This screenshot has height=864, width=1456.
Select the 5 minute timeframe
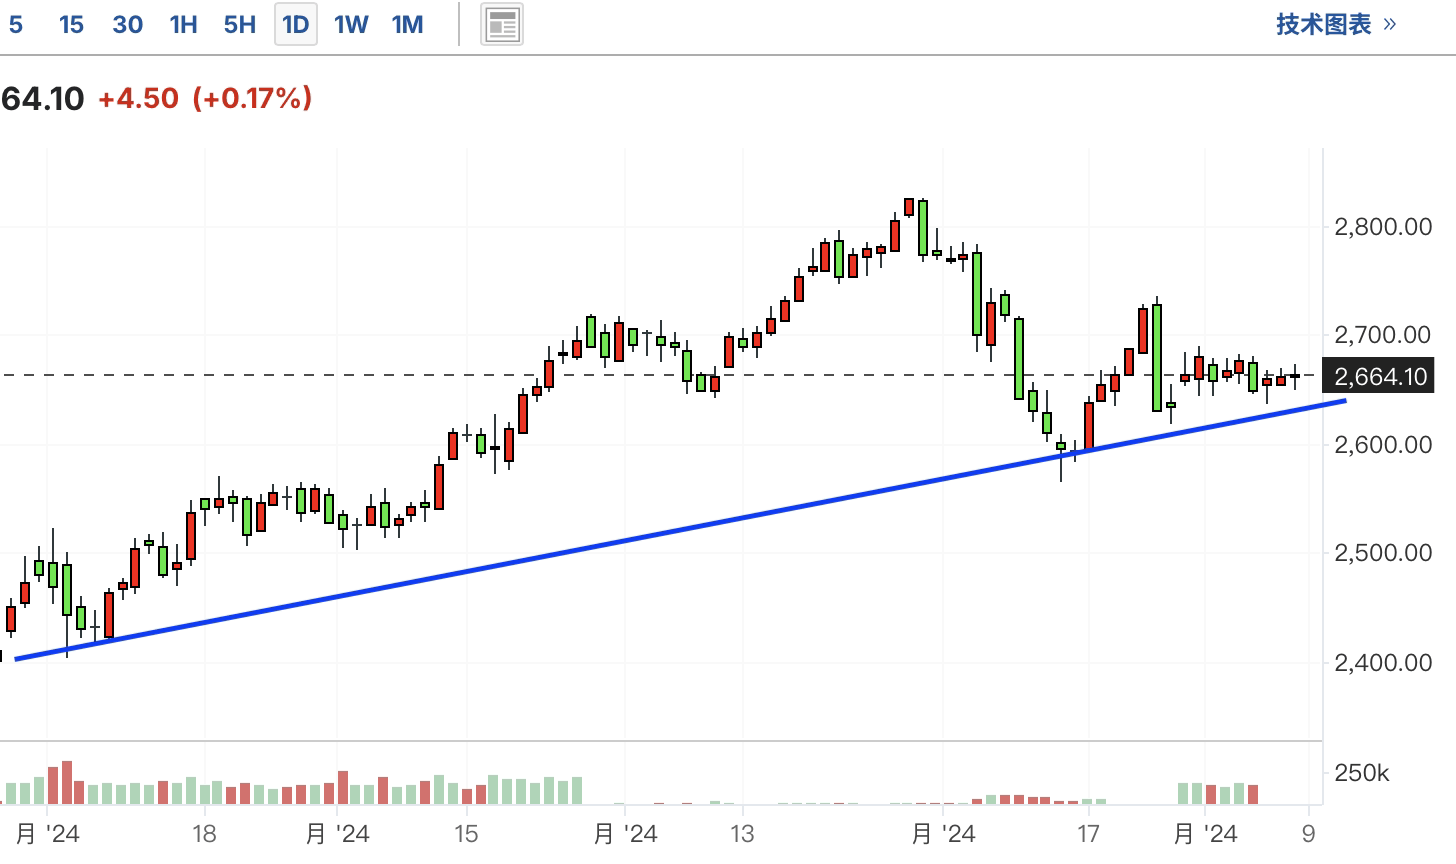[15, 25]
